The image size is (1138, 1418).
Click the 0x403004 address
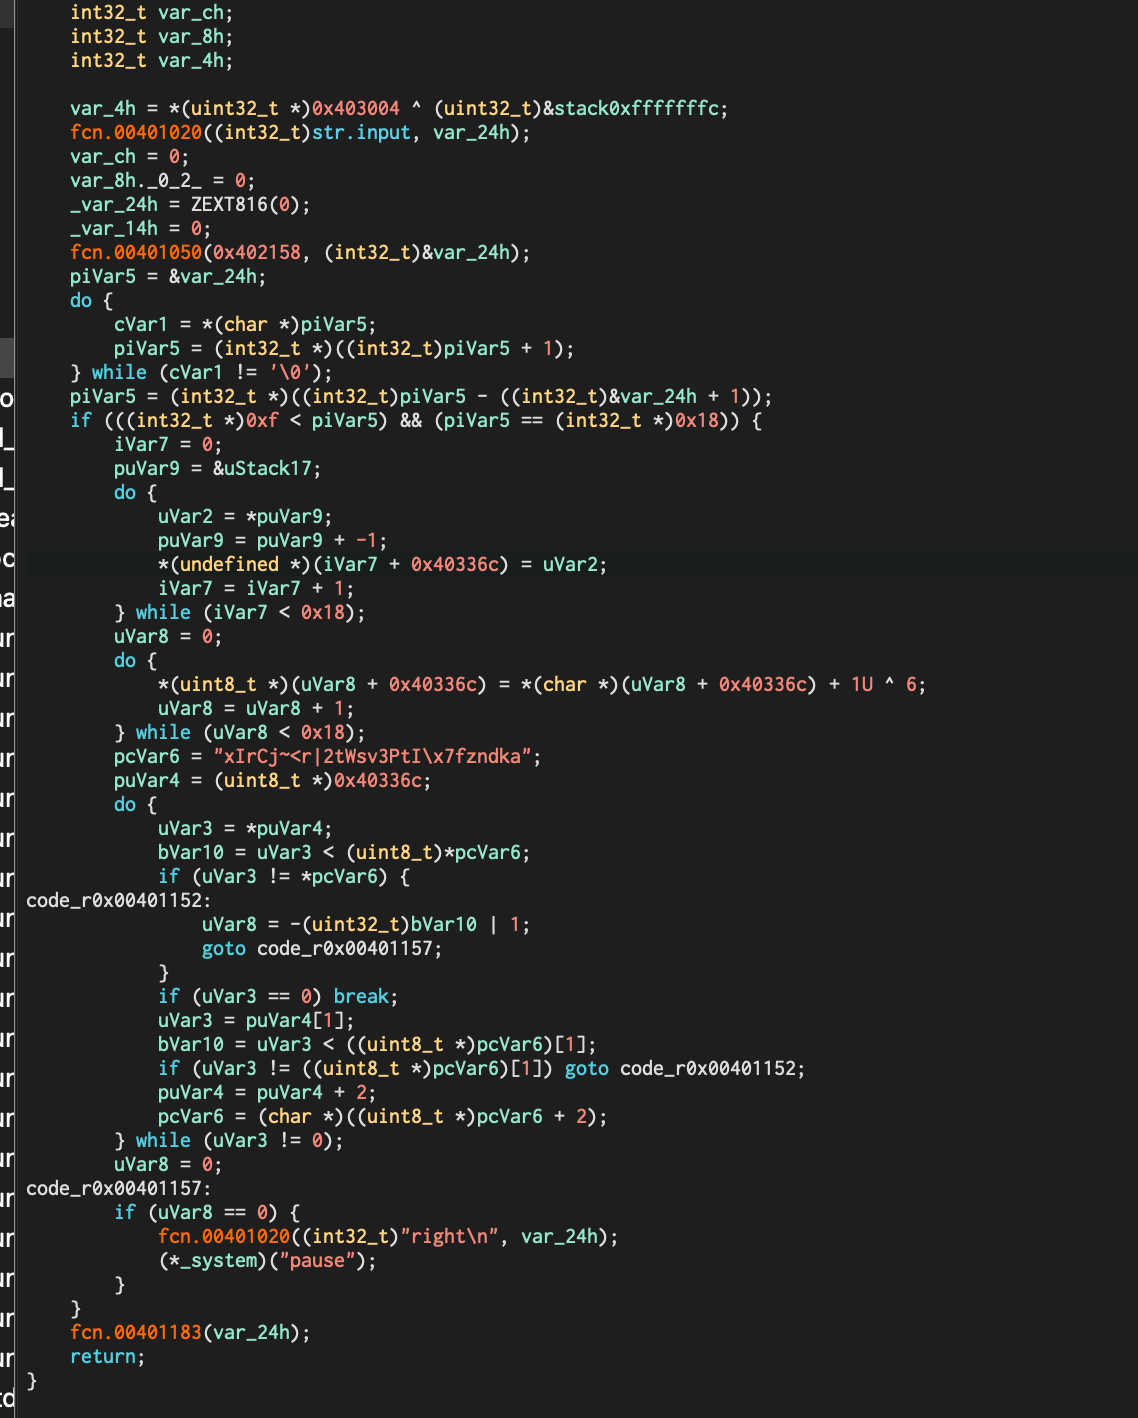(355, 109)
